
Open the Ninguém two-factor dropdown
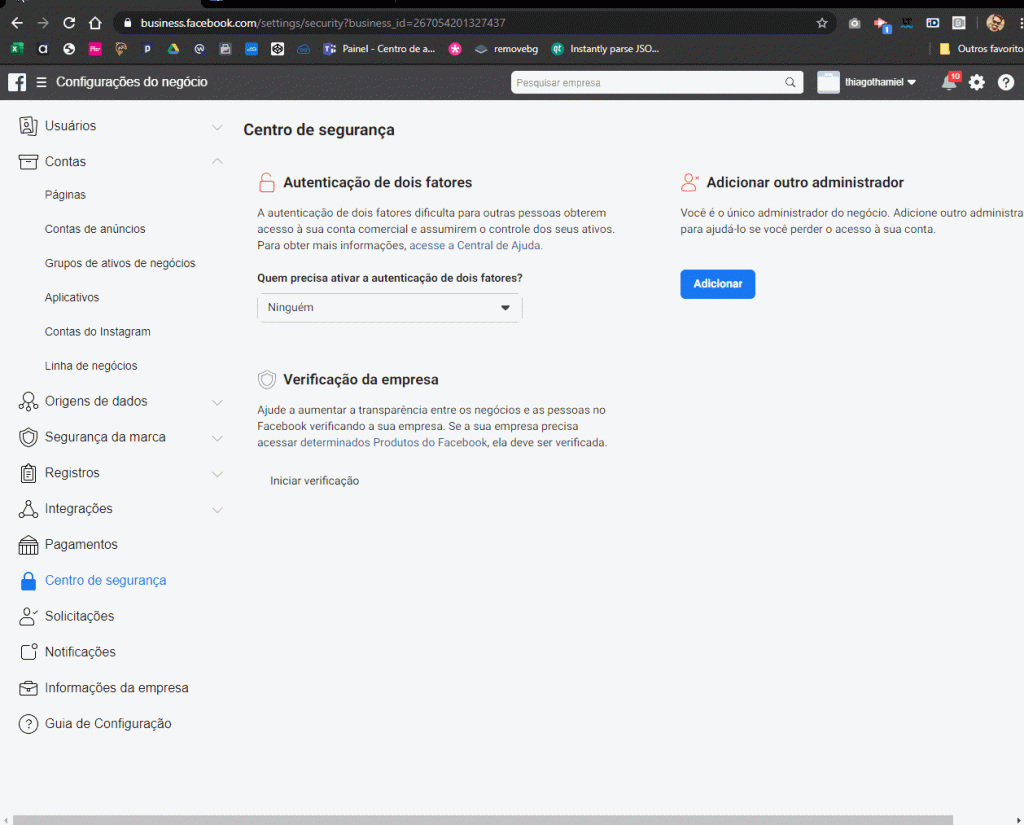[389, 308]
